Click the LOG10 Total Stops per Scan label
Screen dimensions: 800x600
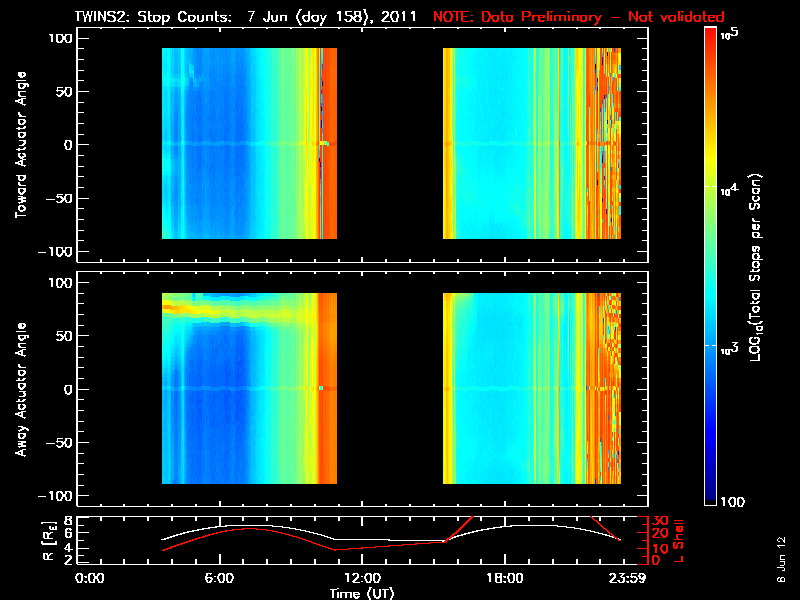pyautogui.click(x=756, y=267)
